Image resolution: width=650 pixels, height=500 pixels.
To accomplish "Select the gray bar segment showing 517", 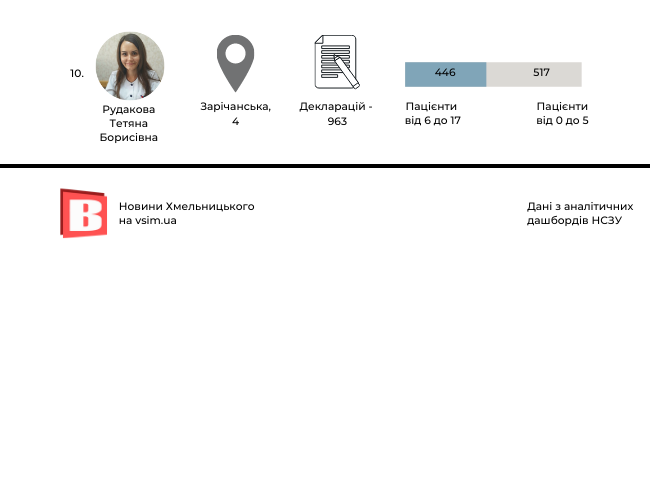I will tap(534, 74).
